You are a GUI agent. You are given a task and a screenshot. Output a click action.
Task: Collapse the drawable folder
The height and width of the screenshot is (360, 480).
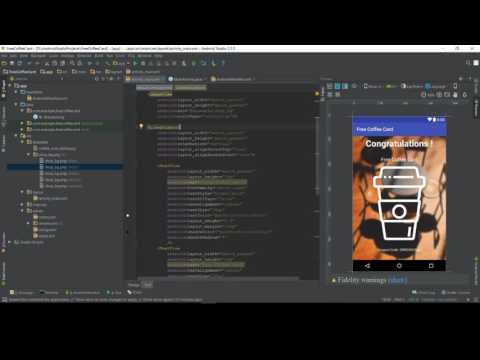[x=22, y=142]
